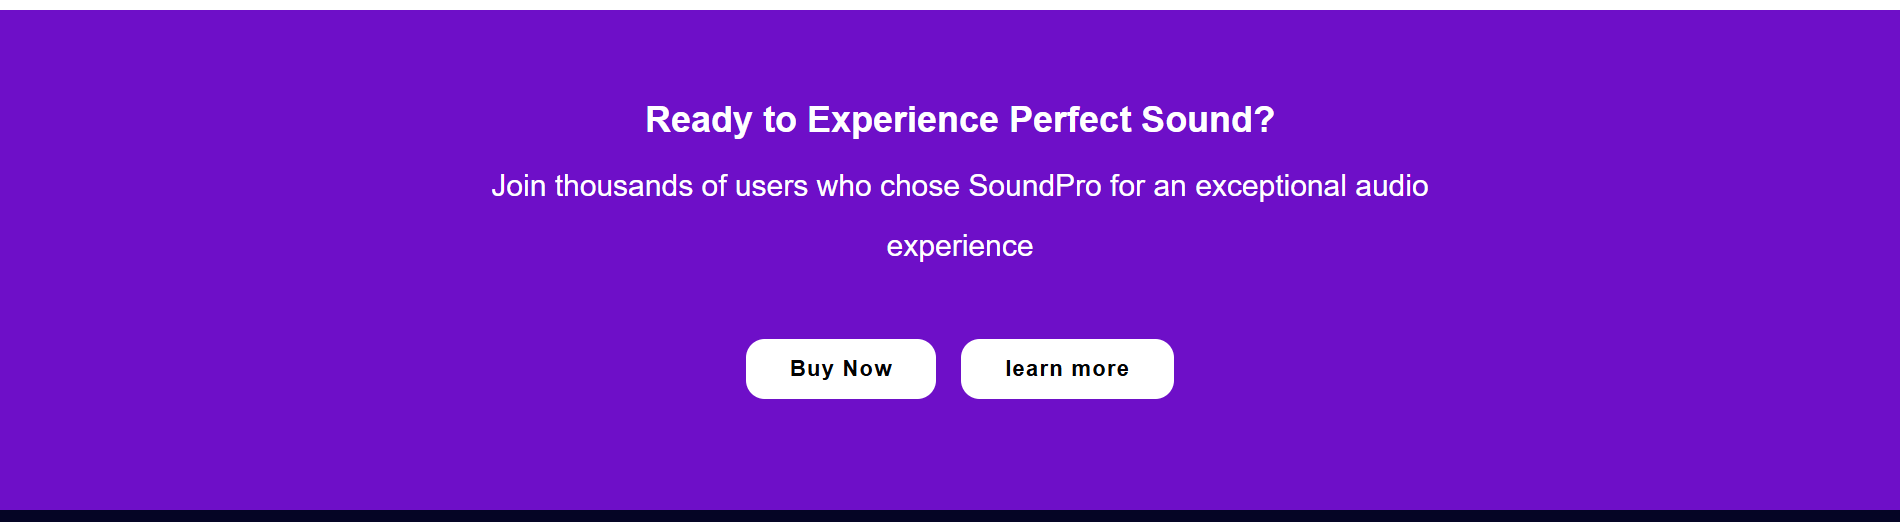
Task: Click the word "to" in the heading
Action: coord(779,120)
